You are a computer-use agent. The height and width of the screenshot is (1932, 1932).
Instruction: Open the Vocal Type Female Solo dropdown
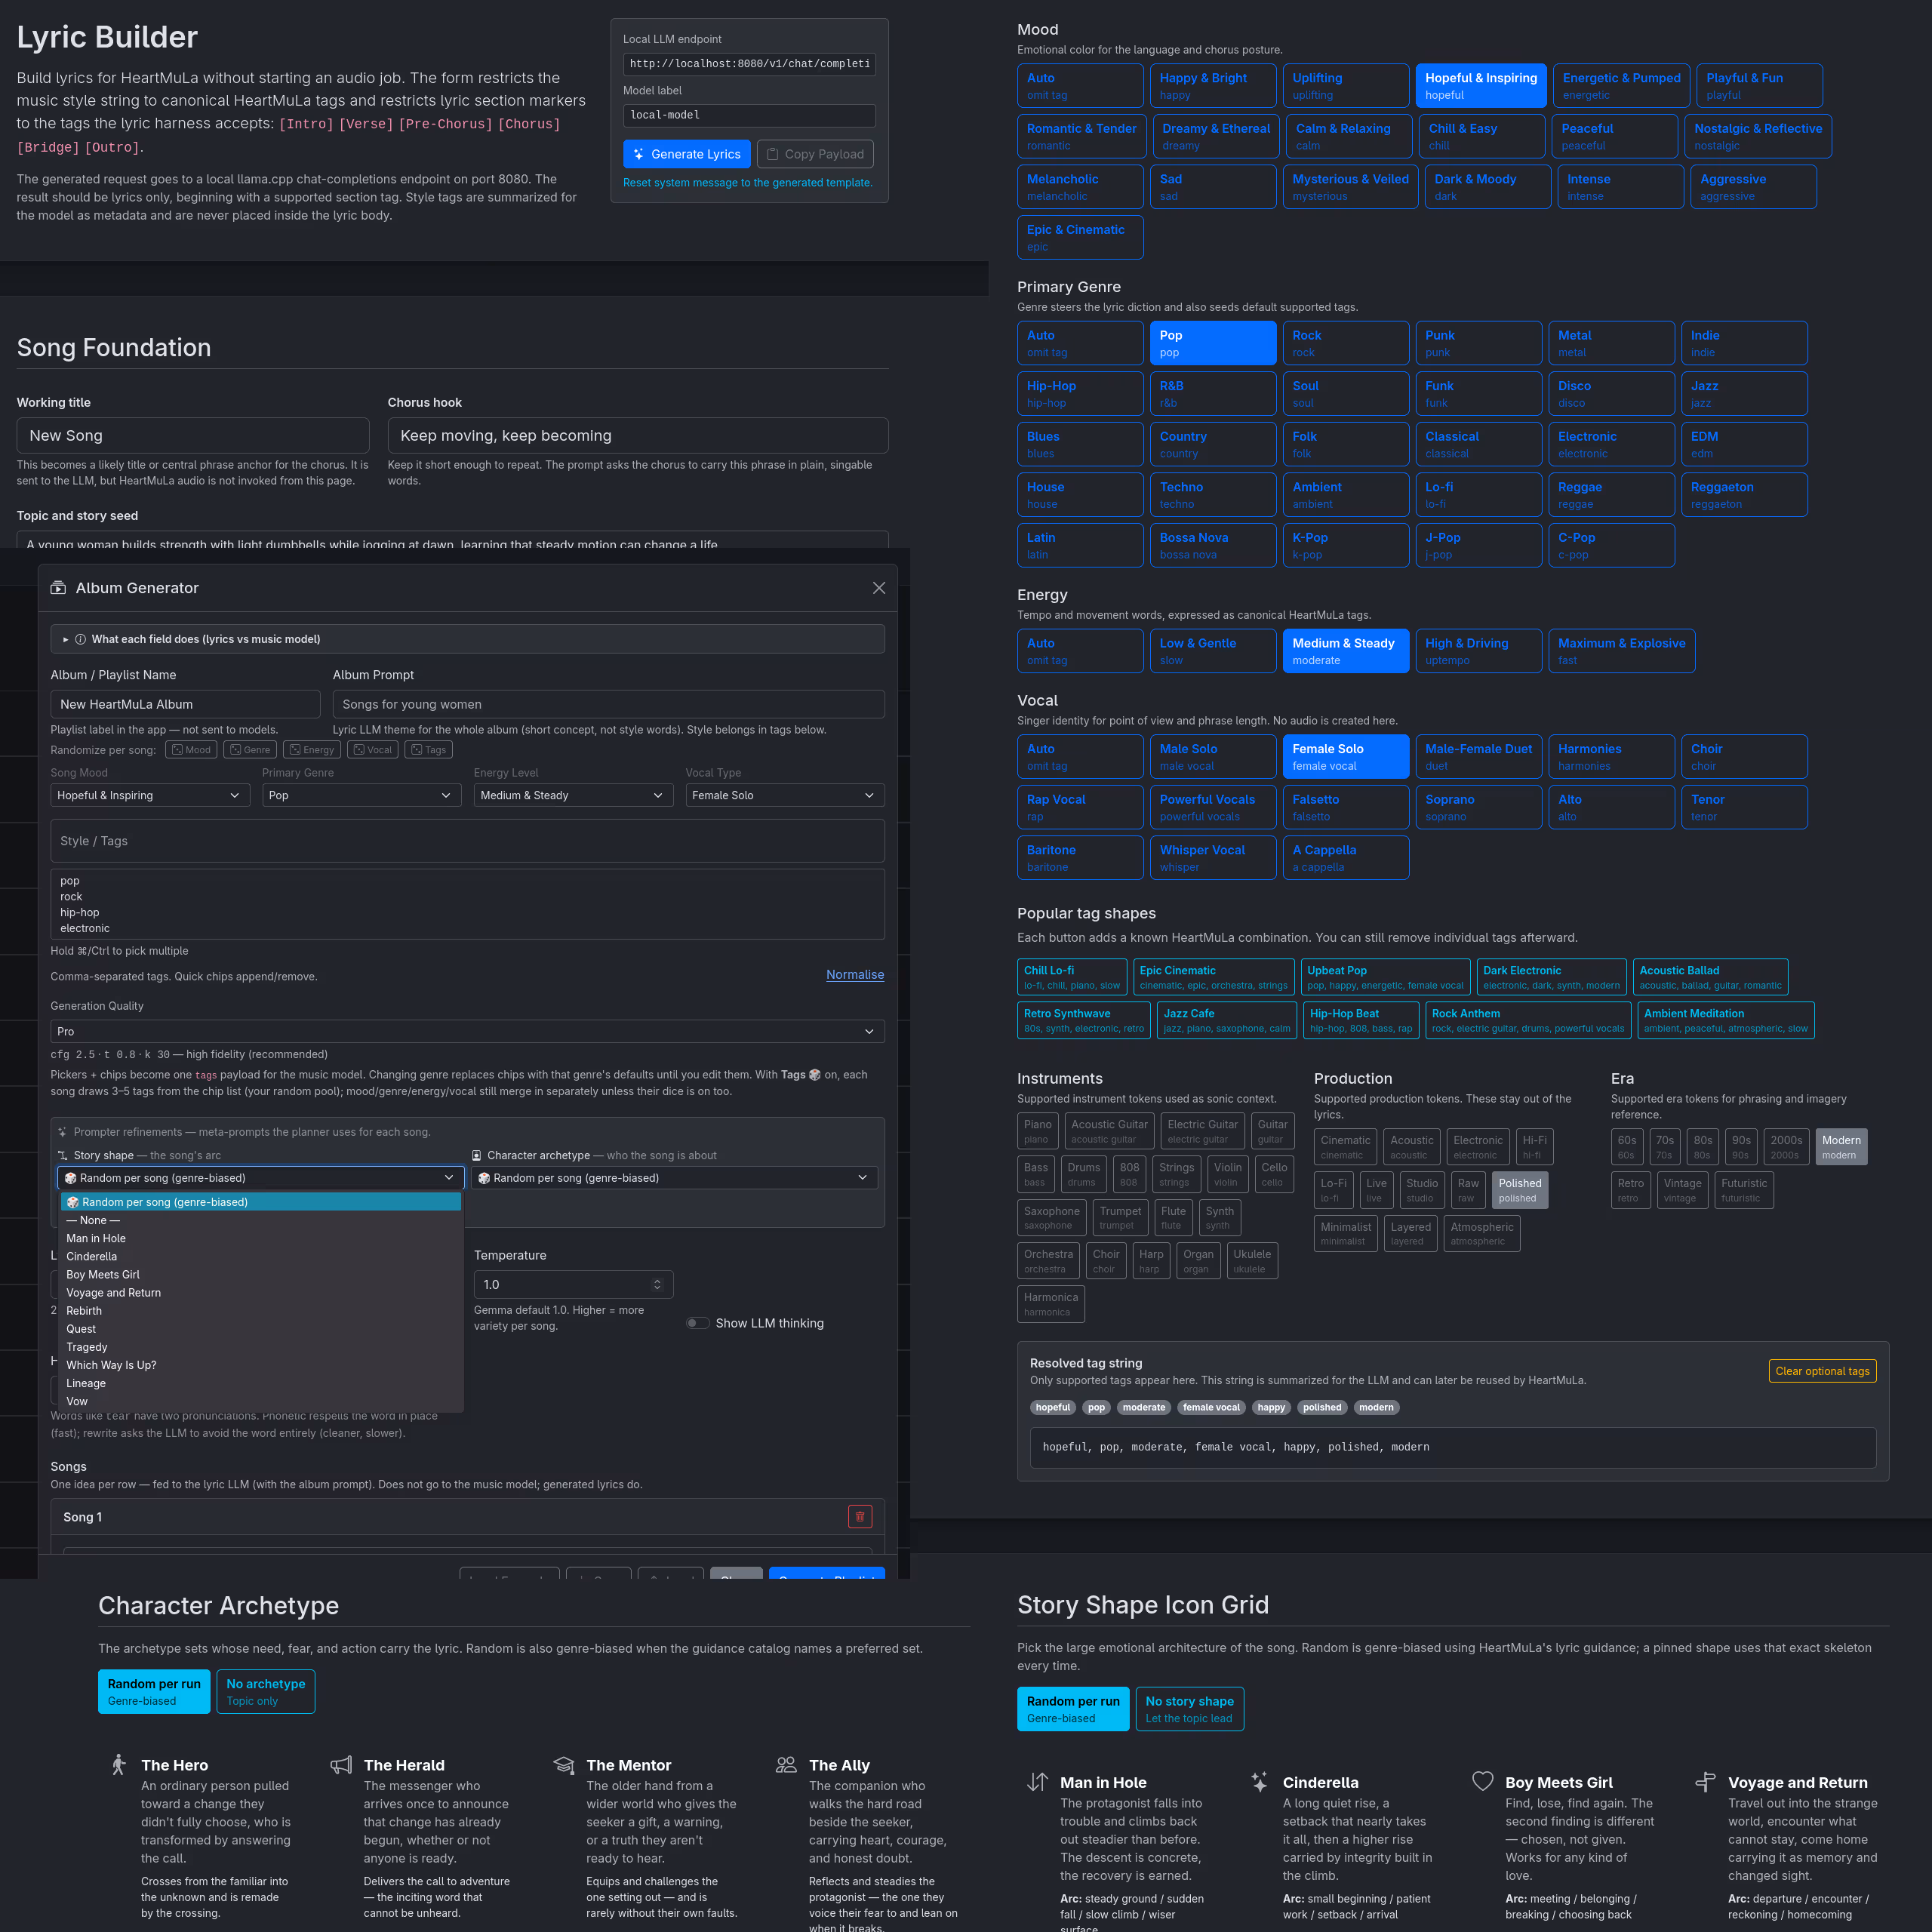pos(785,795)
